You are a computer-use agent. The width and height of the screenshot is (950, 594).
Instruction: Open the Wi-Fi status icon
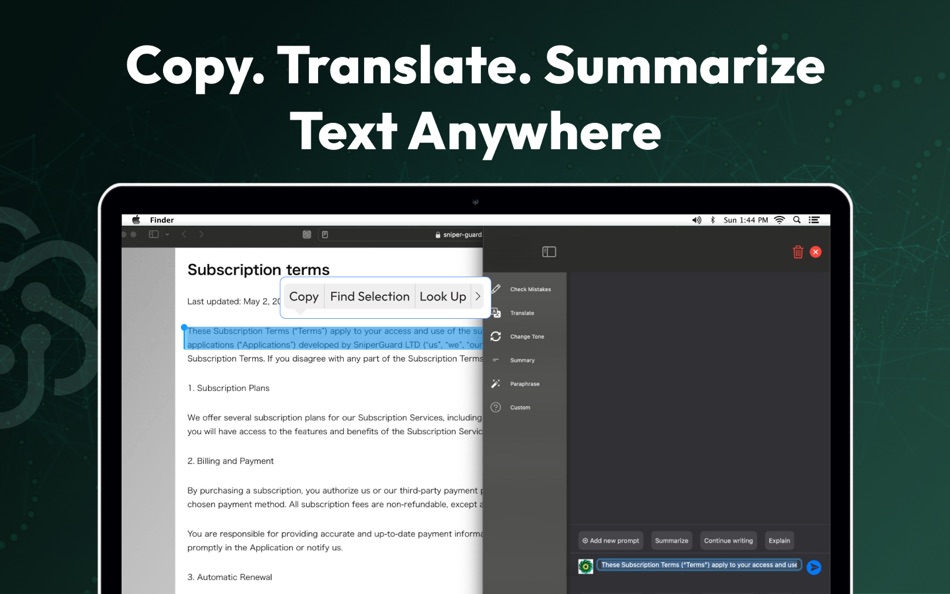[780, 220]
